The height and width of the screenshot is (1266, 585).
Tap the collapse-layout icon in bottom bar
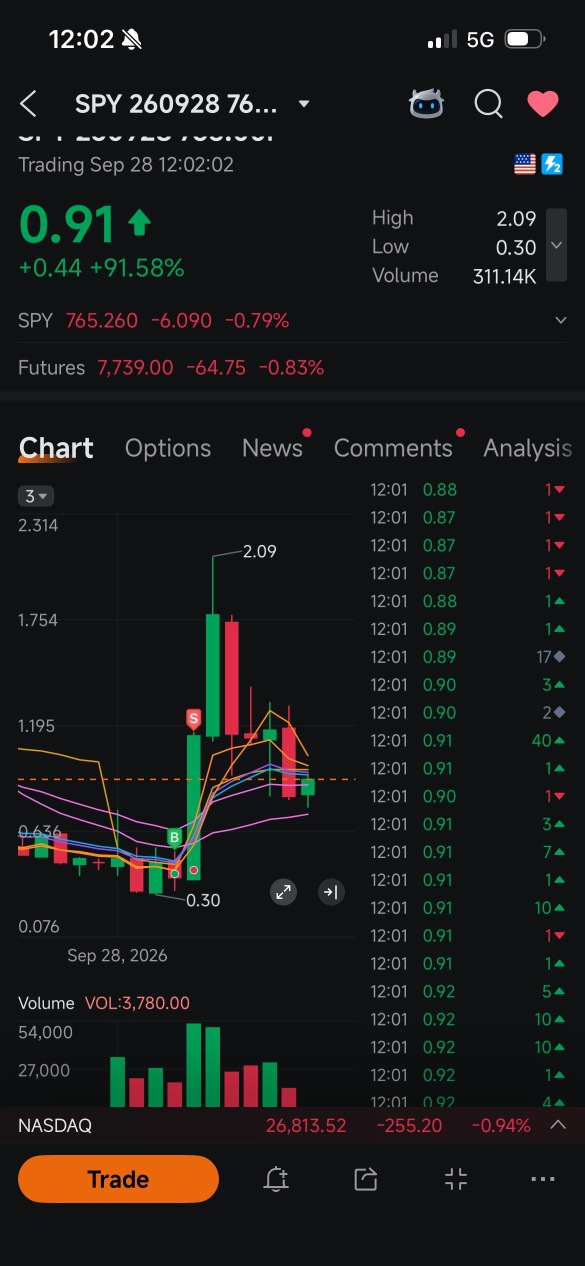[x=456, y=1179]
